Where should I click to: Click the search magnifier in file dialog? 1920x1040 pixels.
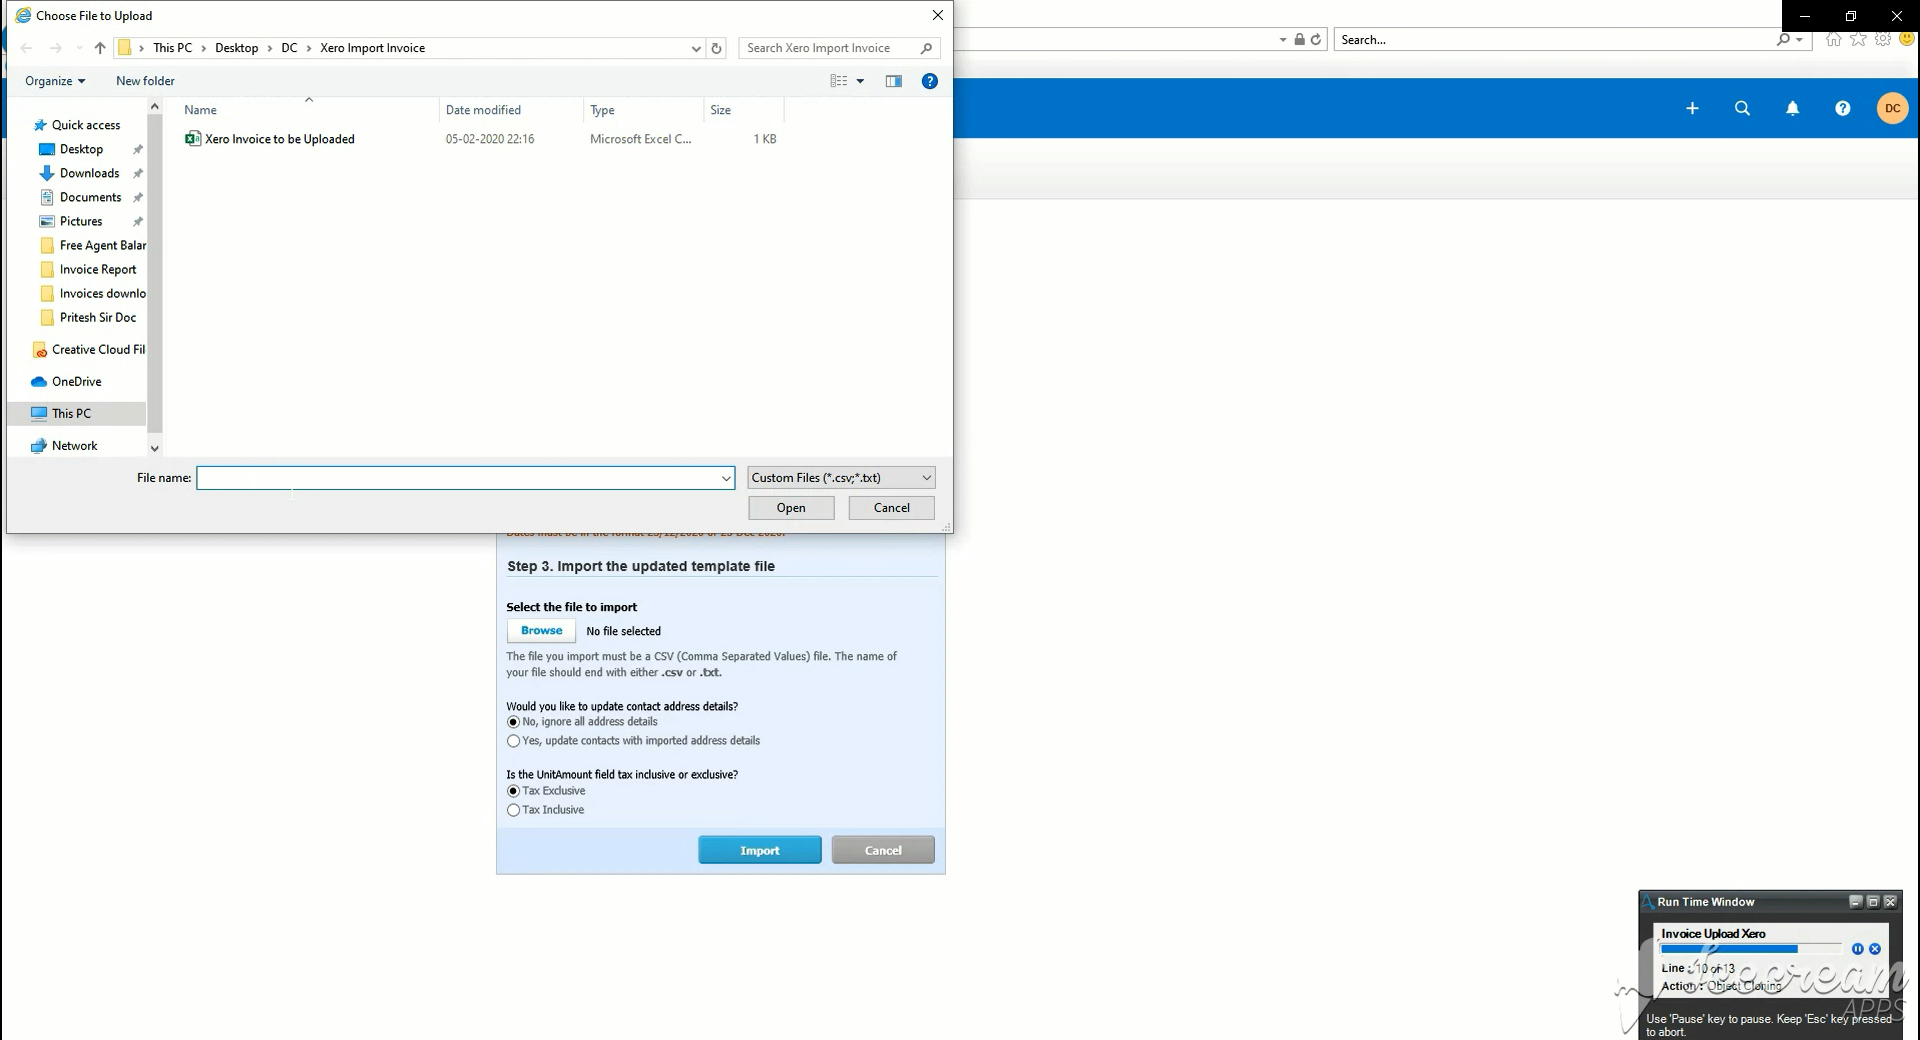click(926, 48)
